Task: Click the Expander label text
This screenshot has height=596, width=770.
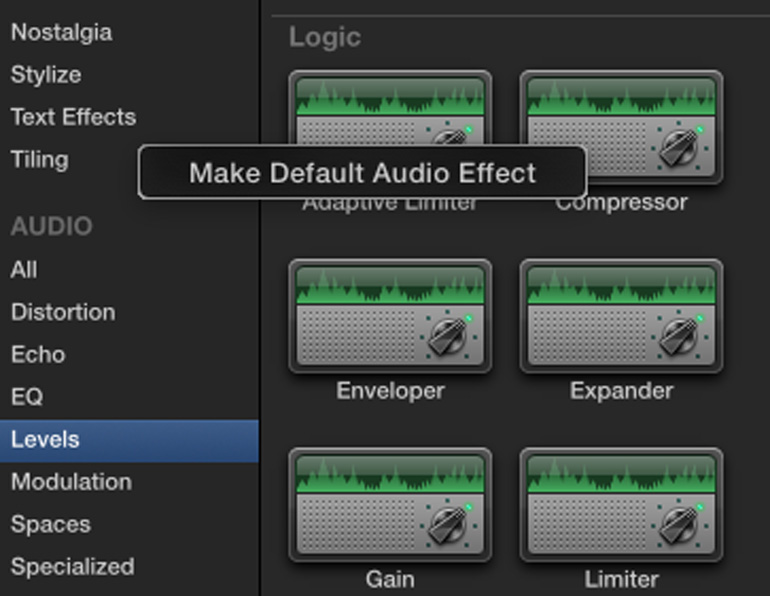Action: coord(621,391)
